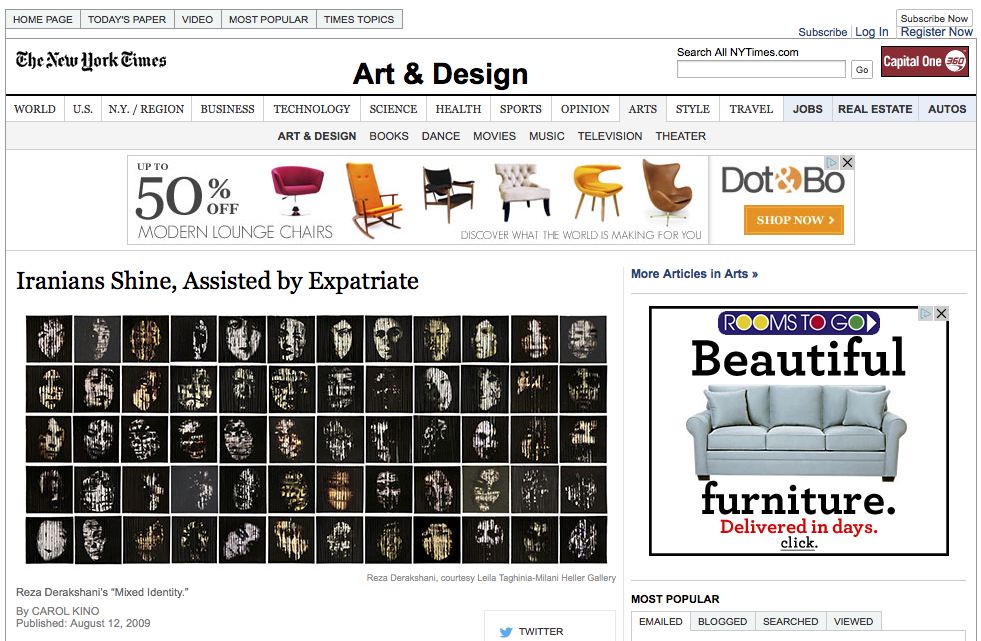981x641 pixels.
Task: Click The New York Times logo
Action: [91, 61]
